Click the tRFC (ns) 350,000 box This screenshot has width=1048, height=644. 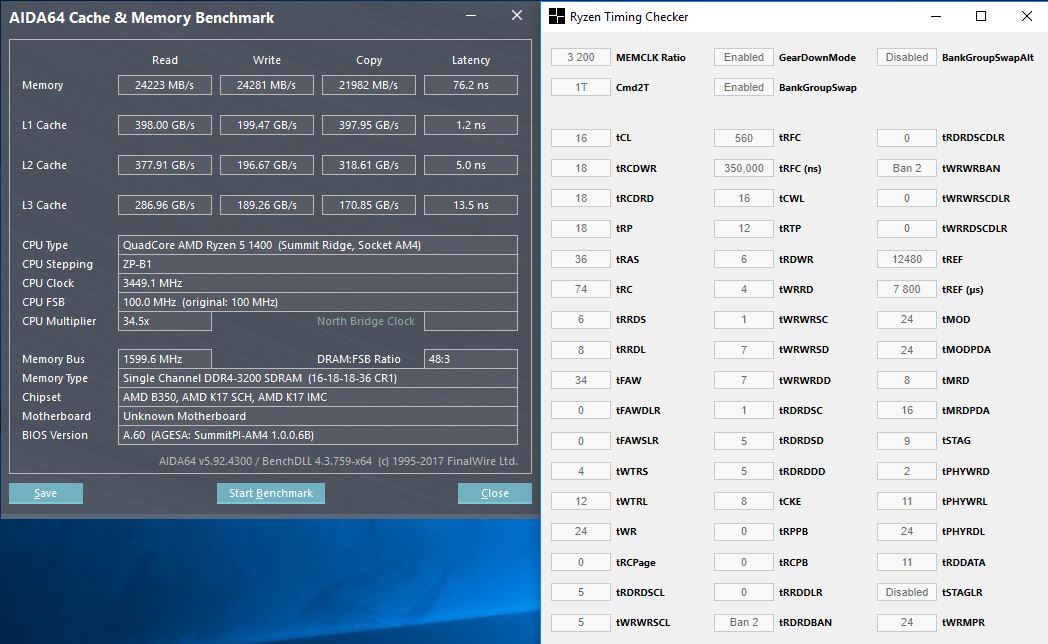pyautogui.click(x=744, y=168)
